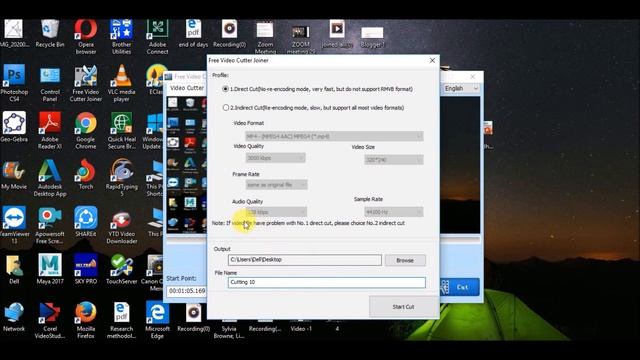Open Adobe Reader XI shortcut
Viewport: 640px width, 360px height.
(50, 130)
